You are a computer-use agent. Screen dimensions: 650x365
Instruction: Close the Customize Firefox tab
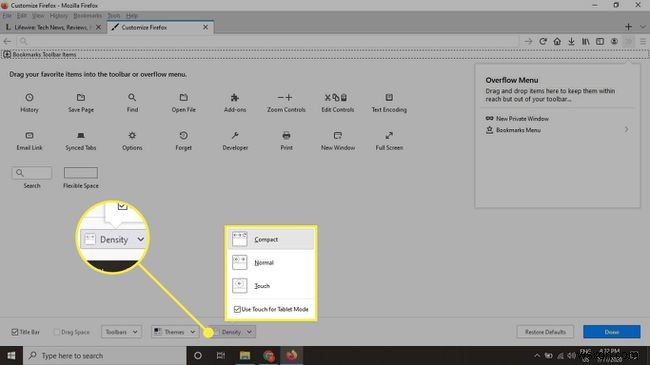point(206,27)
